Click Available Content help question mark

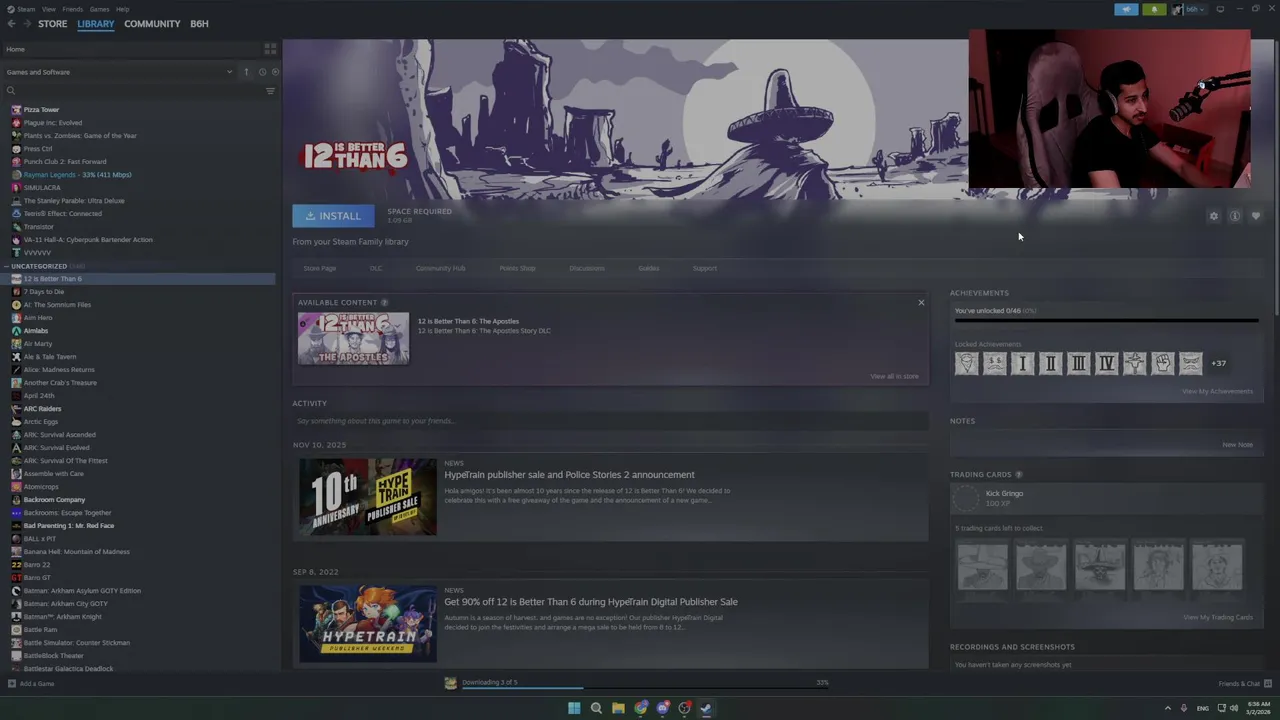[x=384, y=302]
